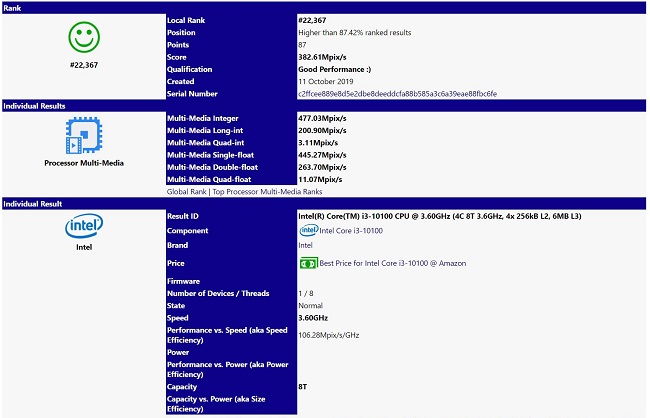Click 'Number of Devices / Threads' label
Screen dimensions: 650x418
coord(218,294)
